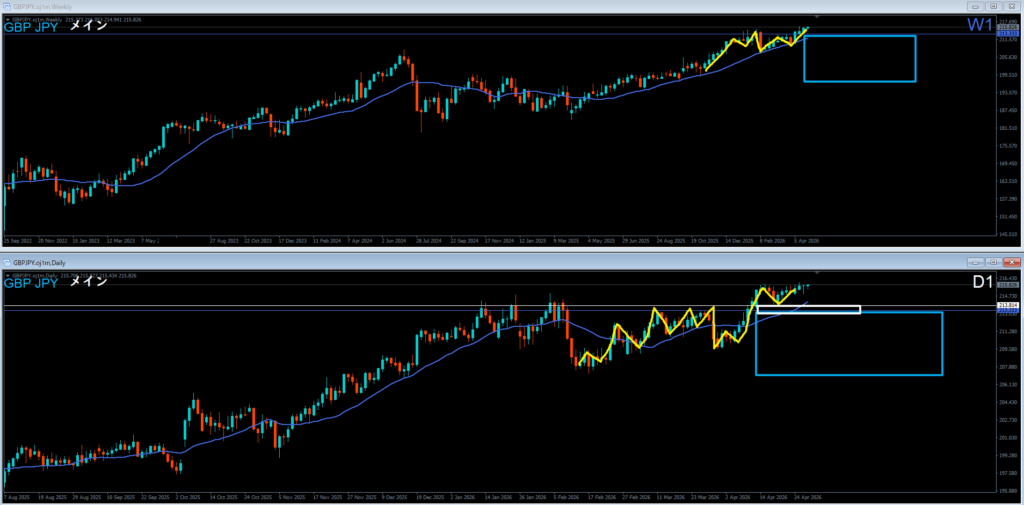The height and width of the screenshot is (505, 1024).
Task: Click the Weekly chart window's title bar icon
Action: (x=8, y=5)
